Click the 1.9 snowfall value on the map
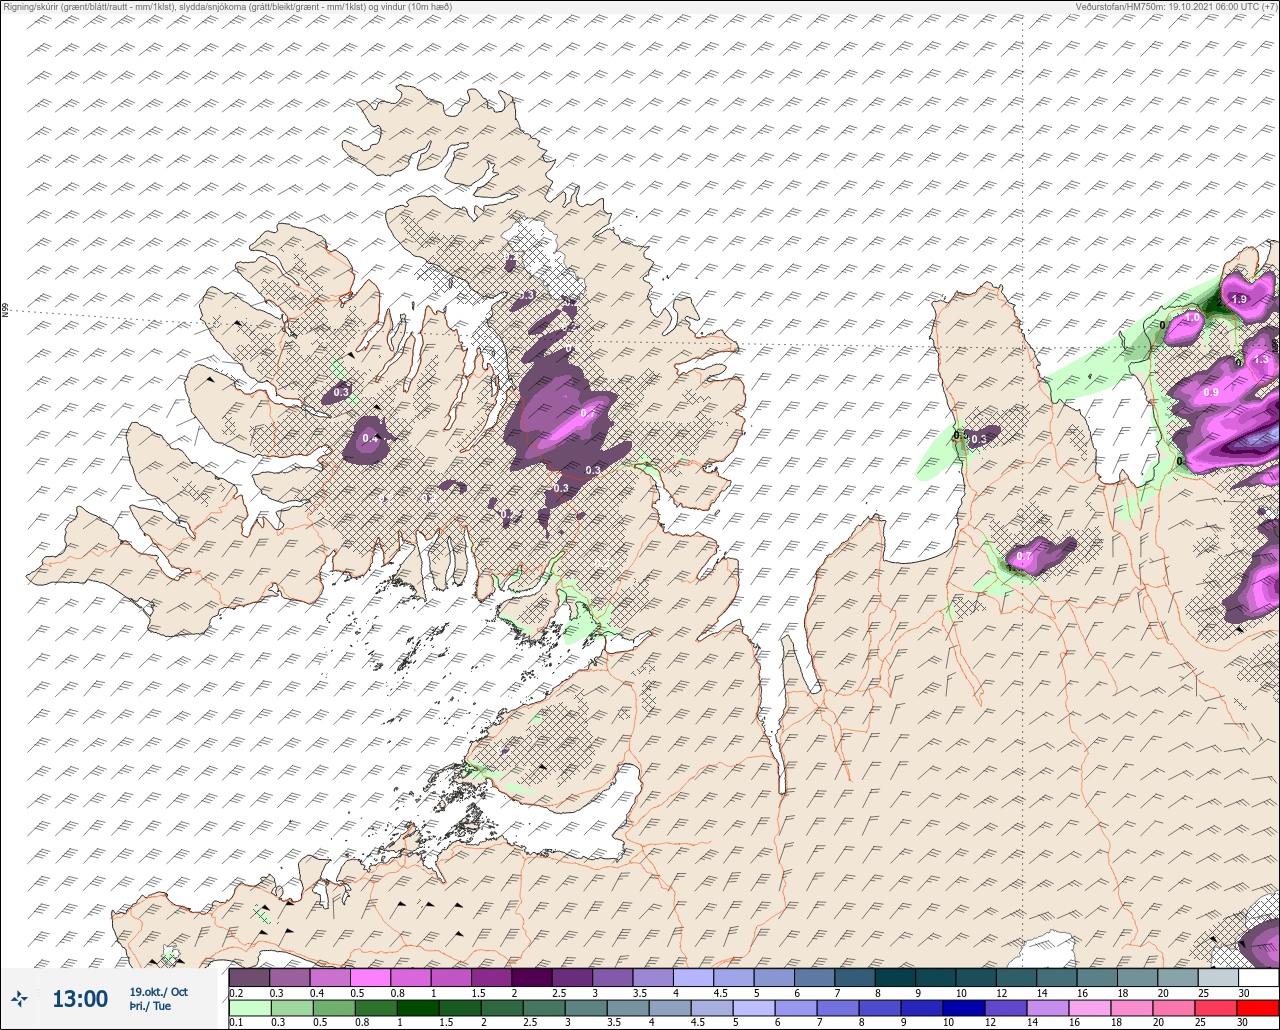 point(1240,299)
